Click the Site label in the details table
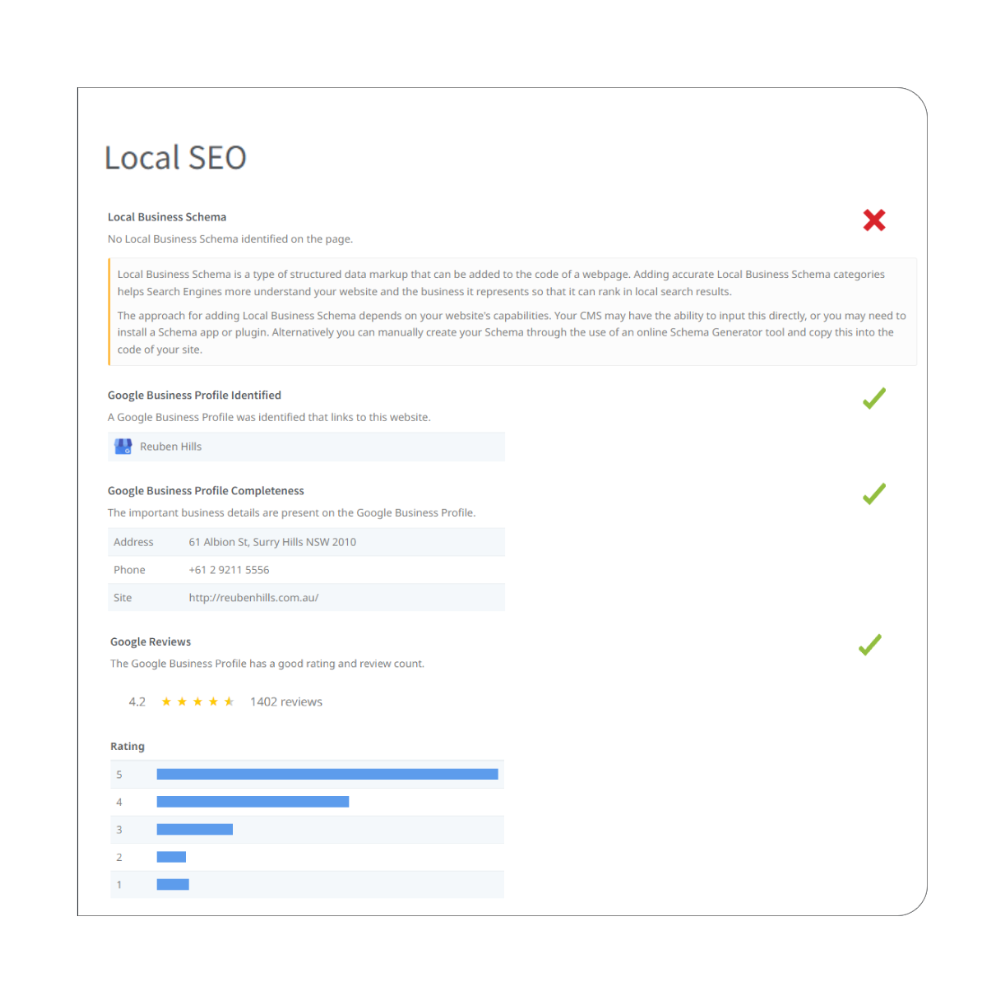The height and width of the screenshot is (1000, 1000). click(x=122, y=598)
